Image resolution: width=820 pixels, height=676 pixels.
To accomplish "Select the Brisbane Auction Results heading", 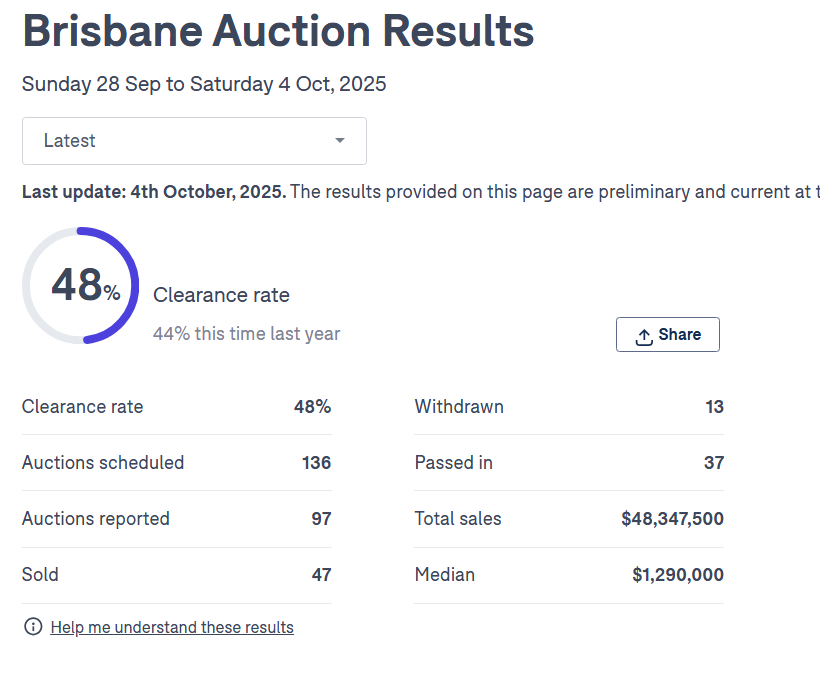I will (278, 32).
